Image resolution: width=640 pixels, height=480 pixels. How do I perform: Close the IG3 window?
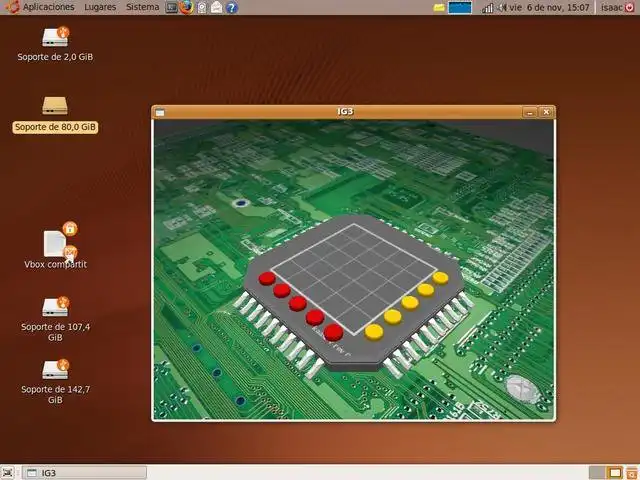coord(547,112)
